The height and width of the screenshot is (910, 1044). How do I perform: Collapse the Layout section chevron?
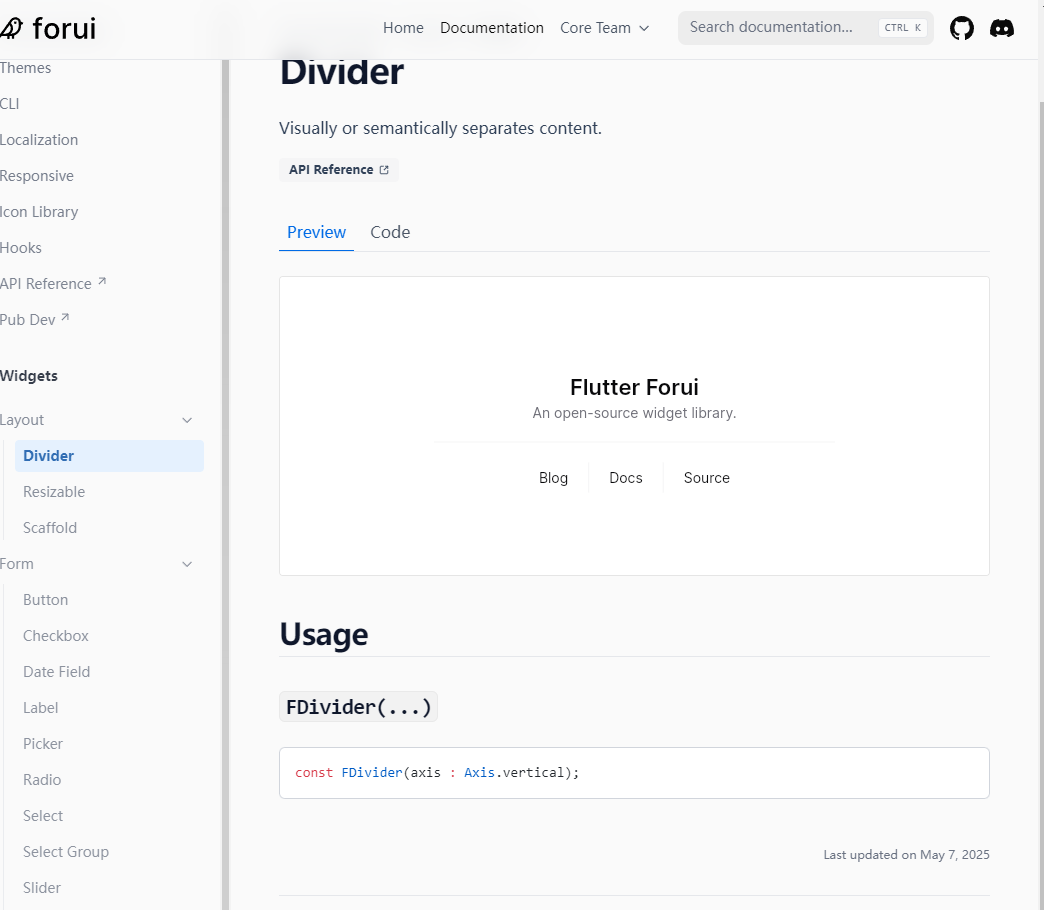tap(187, 420)
